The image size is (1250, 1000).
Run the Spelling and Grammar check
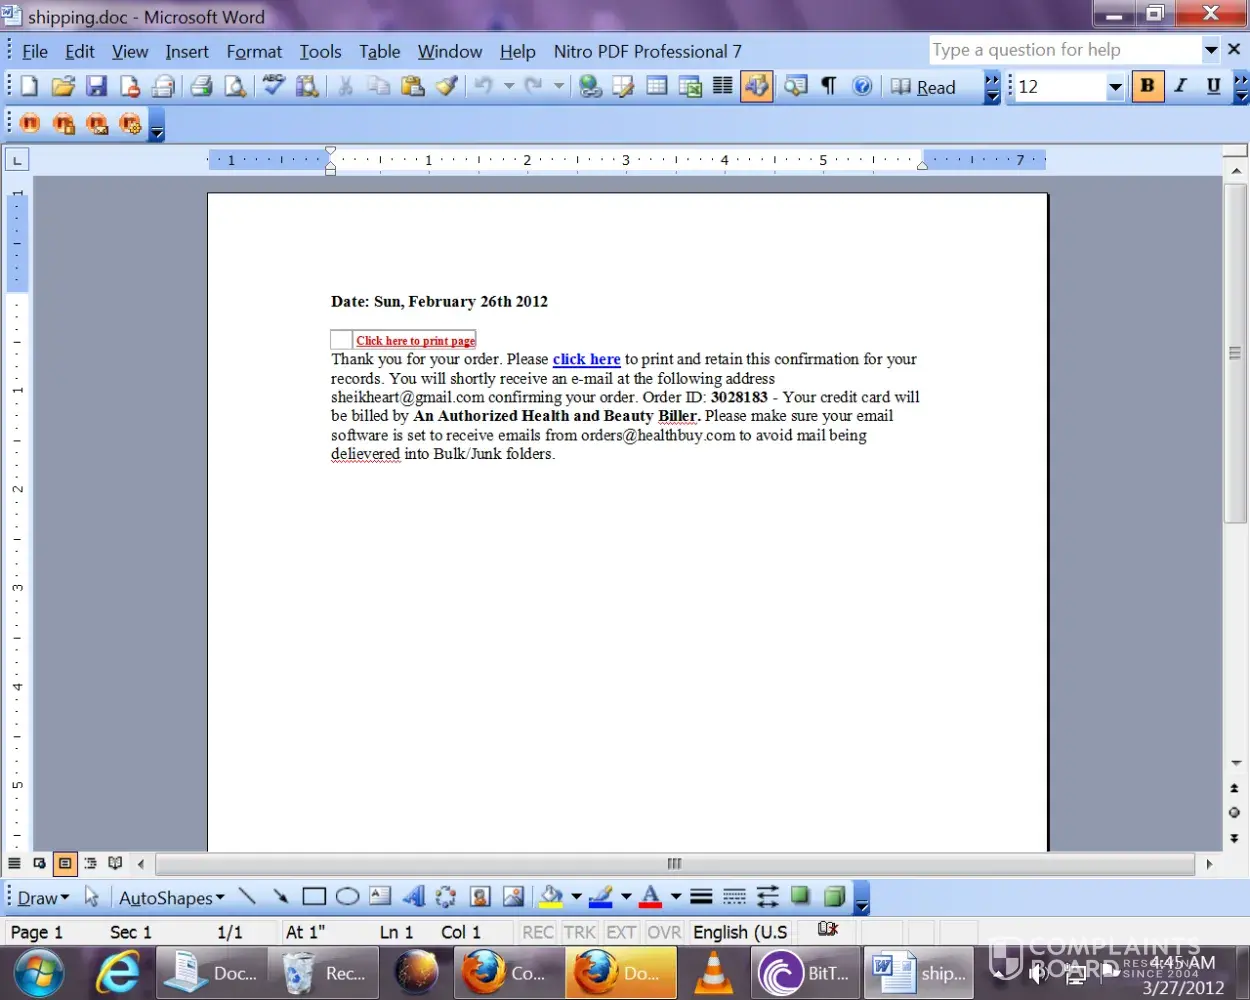tap(273, 87)
